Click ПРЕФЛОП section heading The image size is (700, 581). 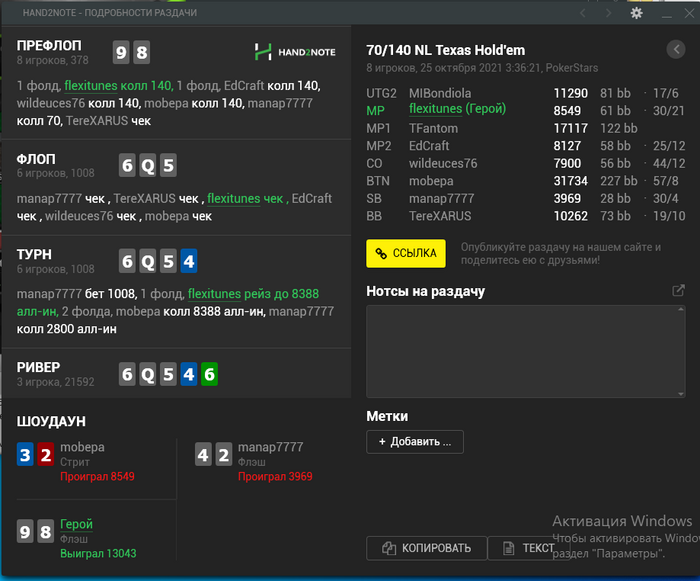[x=49, y=45]
